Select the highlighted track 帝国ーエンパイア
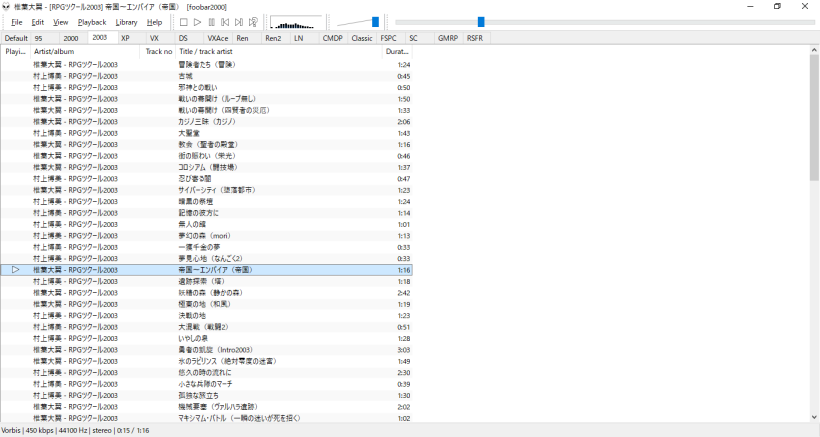Image resolution: width=820 pixels, height=437 pixels. pyautogui.click(x=207, y=270)
